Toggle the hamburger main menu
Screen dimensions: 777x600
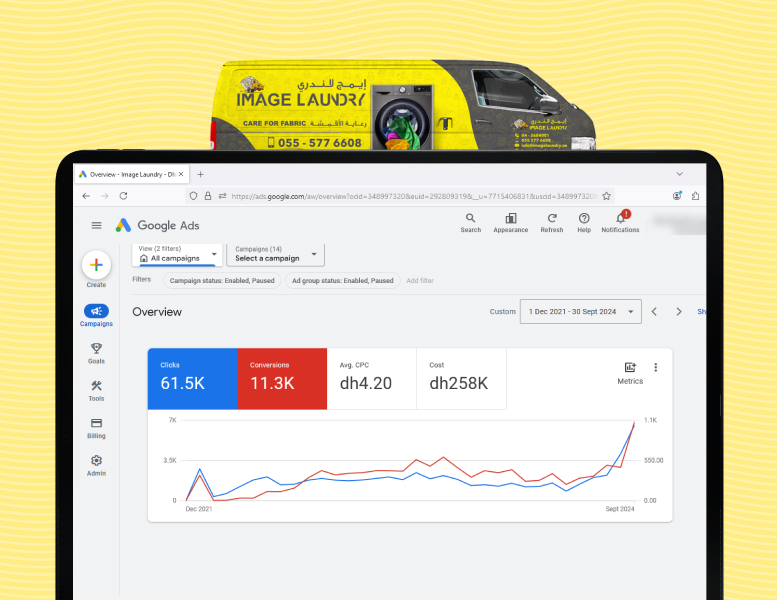(x=96, y=226)
